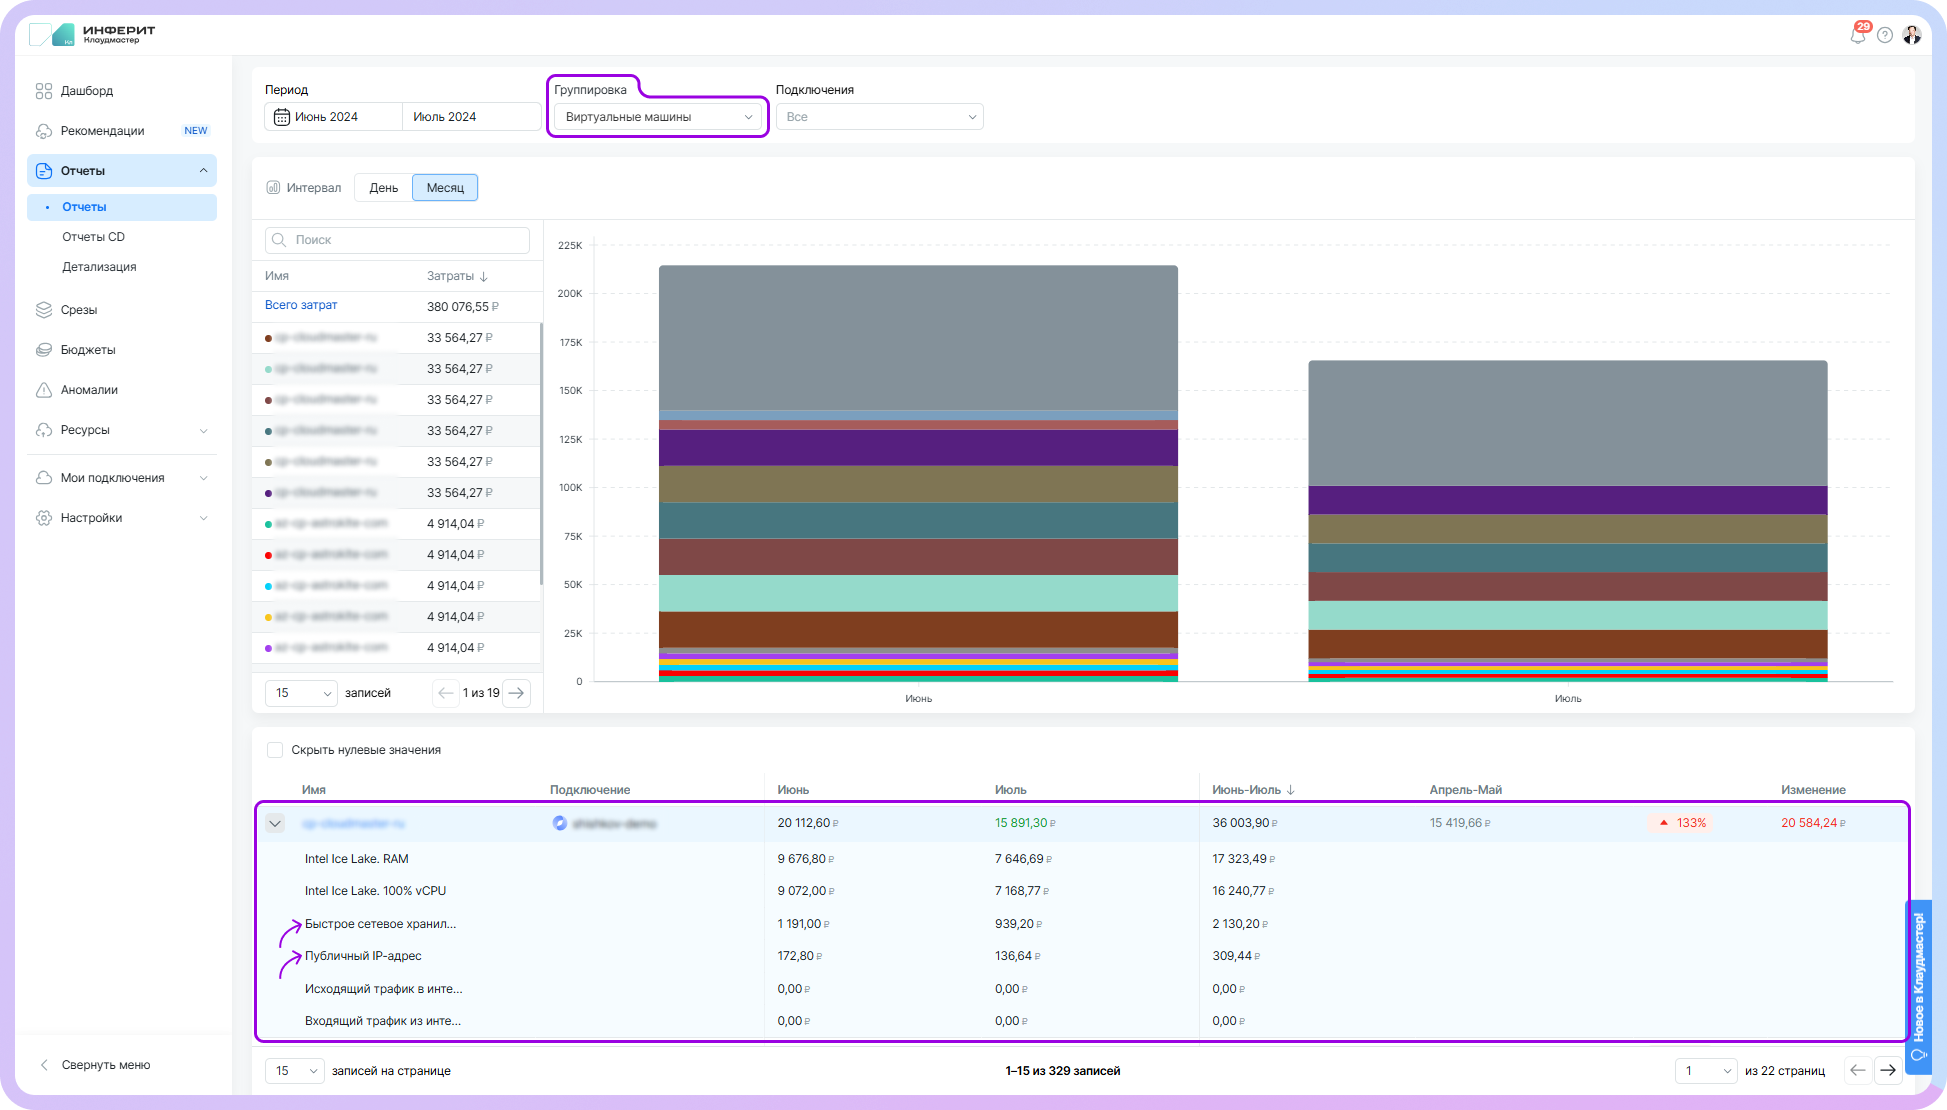Open the Бюджеты section

coord(88,350)
